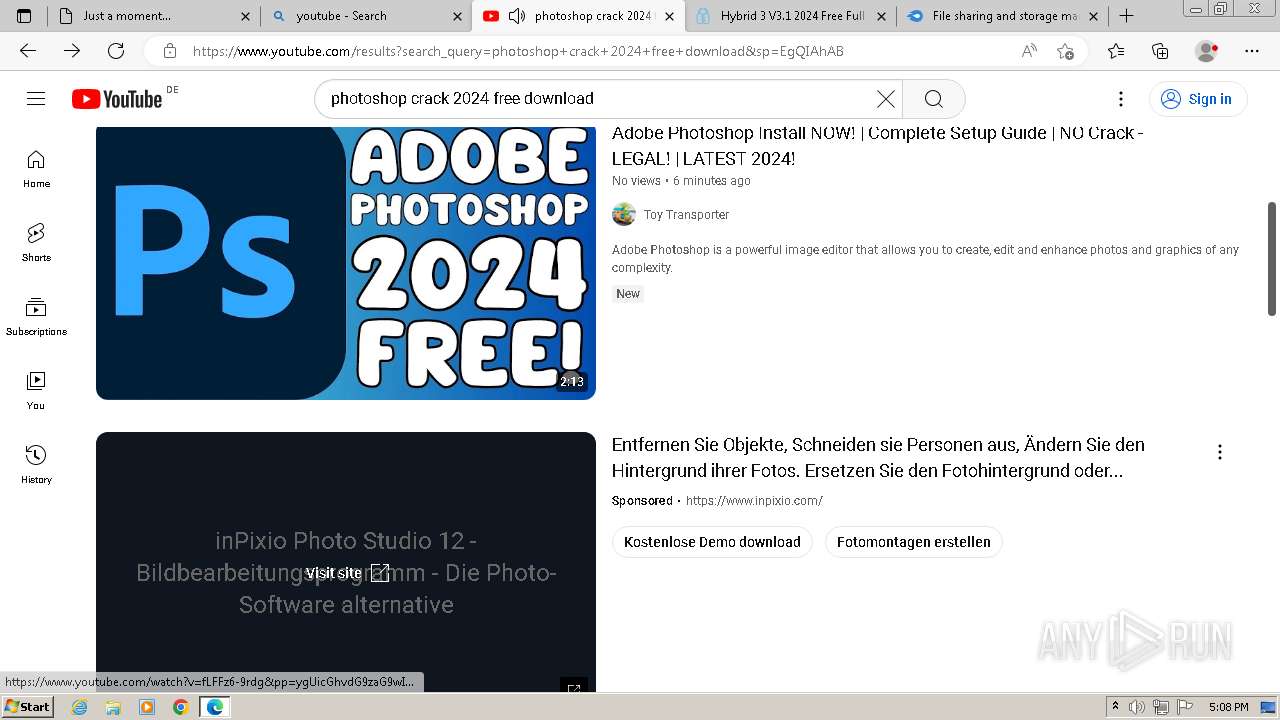Open the volume tray icon
The image size is (1280, 720).
[1137, 707]
